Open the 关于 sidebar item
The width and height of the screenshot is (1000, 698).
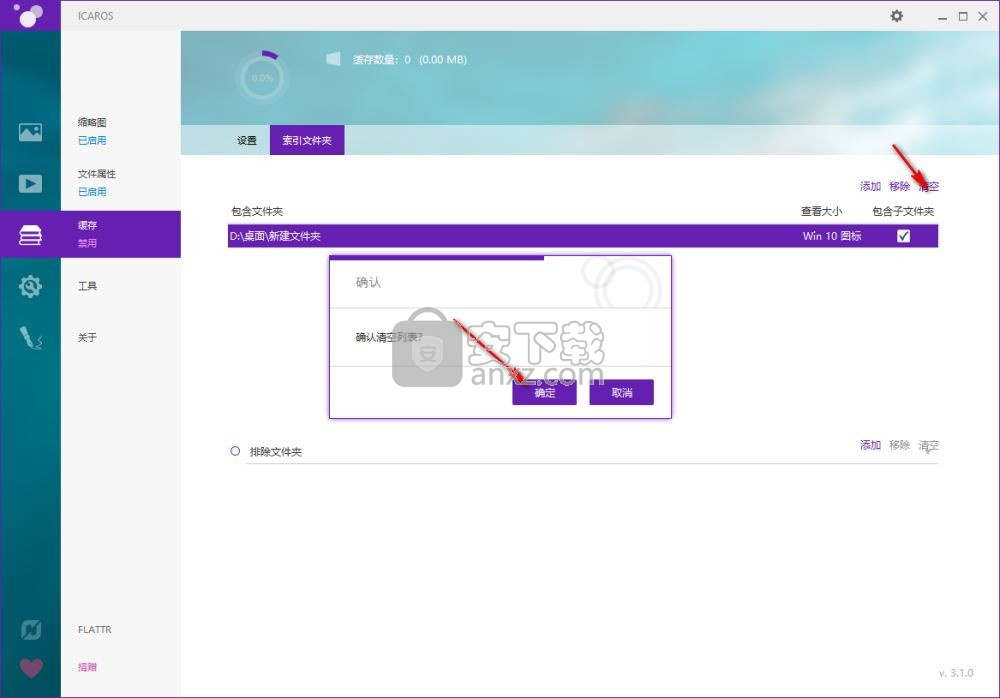pyautogui.click(x=87, y=337)
